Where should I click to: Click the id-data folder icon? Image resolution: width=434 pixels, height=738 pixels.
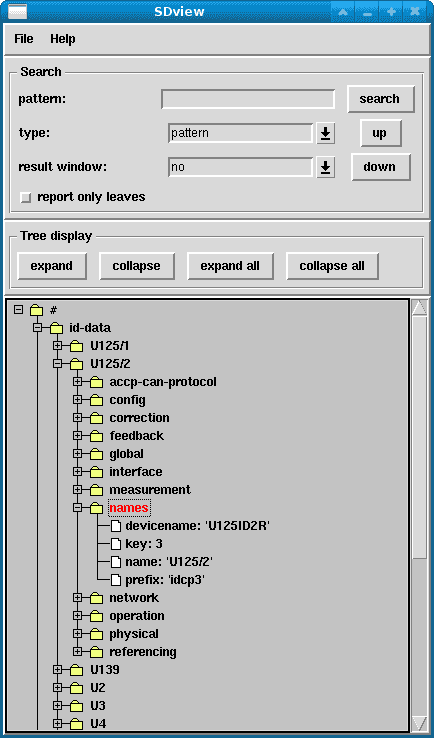56,328
